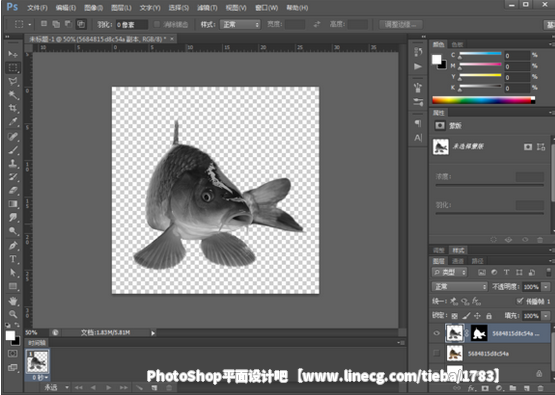Show the hidden 5684815d8c54a layer
The image size is (555, 395).
point(436,353)
